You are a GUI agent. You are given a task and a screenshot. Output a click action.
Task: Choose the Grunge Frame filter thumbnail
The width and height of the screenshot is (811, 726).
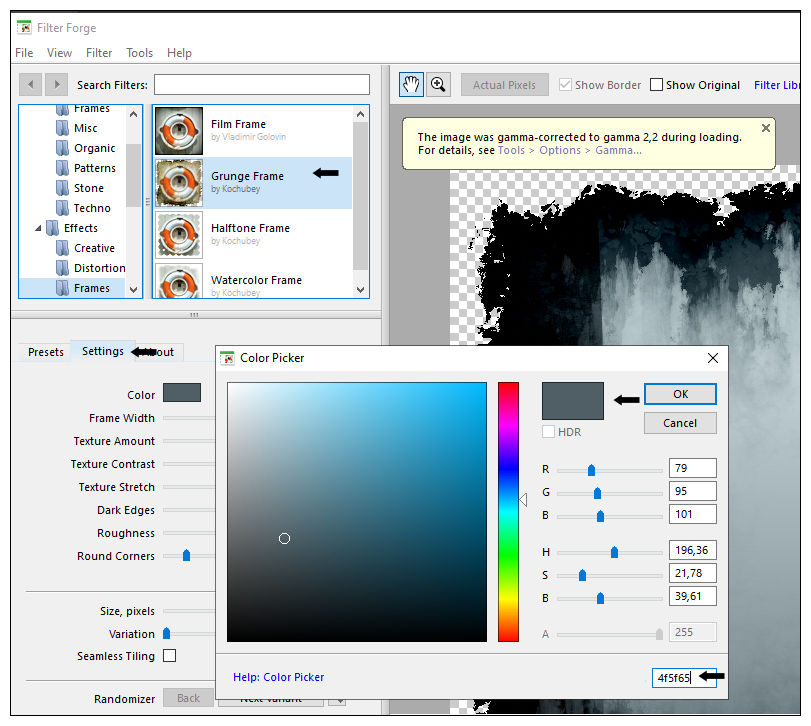click(179, 183)
